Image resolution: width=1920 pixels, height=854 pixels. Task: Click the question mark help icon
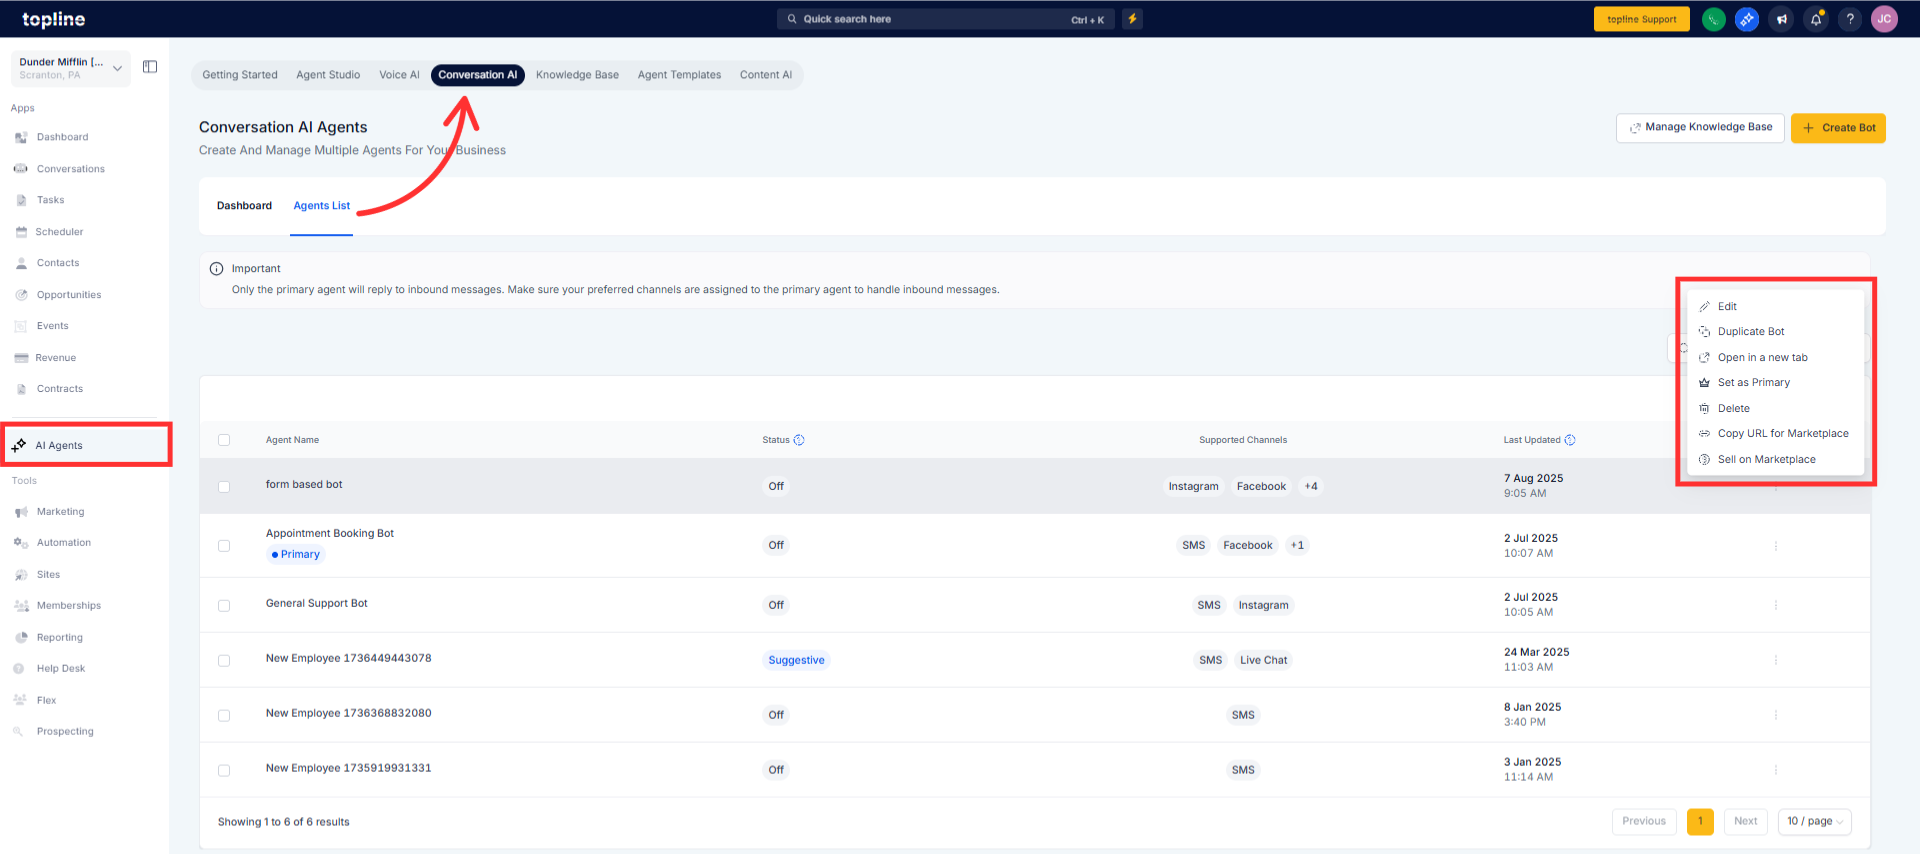click(x=1850, y=19)
